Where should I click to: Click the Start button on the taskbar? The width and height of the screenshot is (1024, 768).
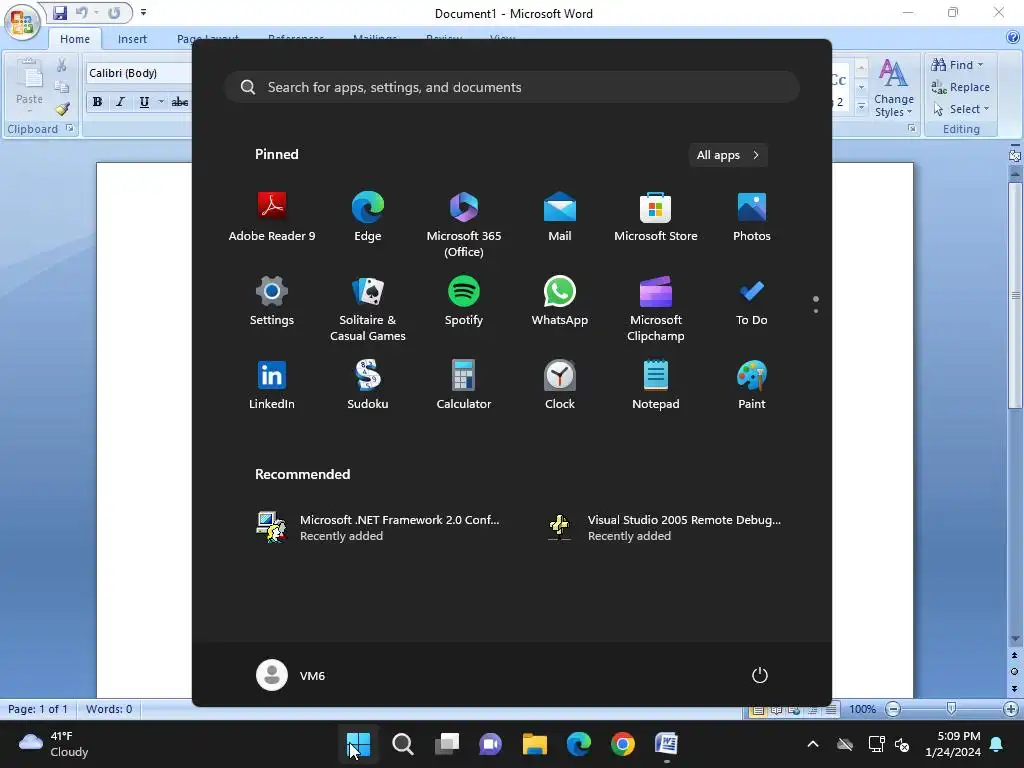coord(359,744)
